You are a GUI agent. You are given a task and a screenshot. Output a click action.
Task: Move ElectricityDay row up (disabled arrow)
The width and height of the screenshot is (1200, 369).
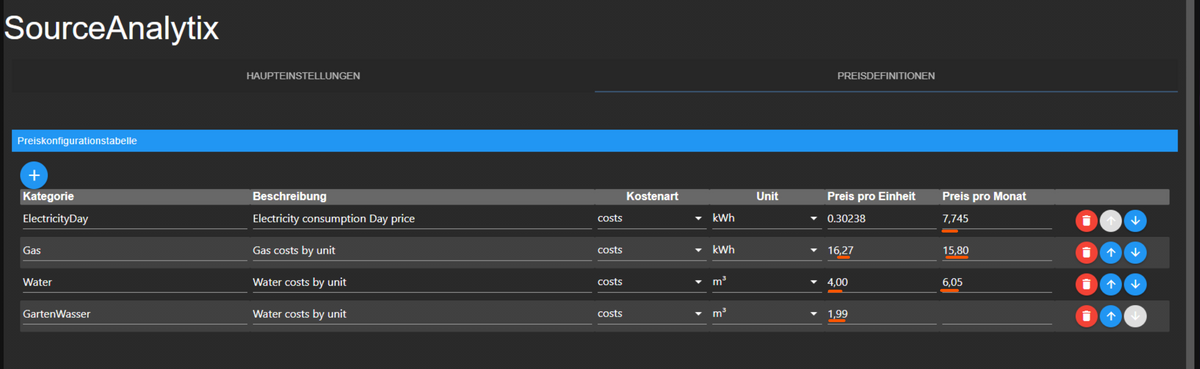click(x=1110, y=221)
